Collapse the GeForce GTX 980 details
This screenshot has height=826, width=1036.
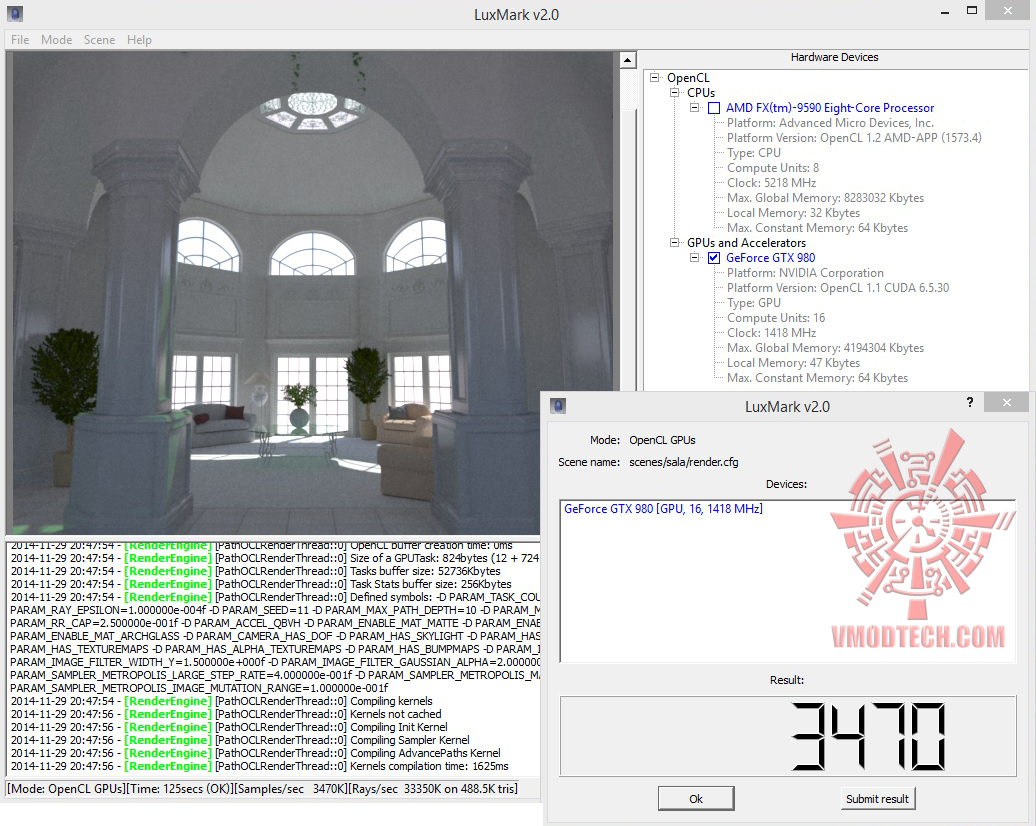tap(694, 258)
